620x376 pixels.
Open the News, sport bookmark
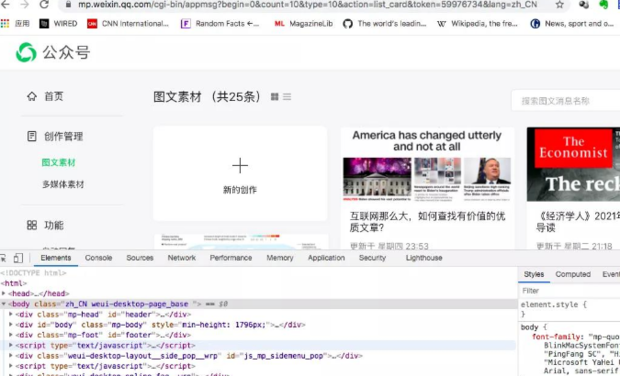(x=572, y=24)
